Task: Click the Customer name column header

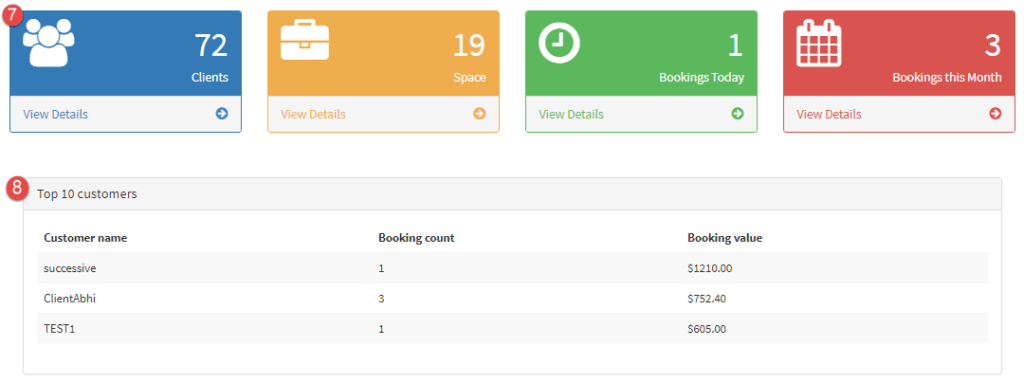Action: (x=86, y=238)
